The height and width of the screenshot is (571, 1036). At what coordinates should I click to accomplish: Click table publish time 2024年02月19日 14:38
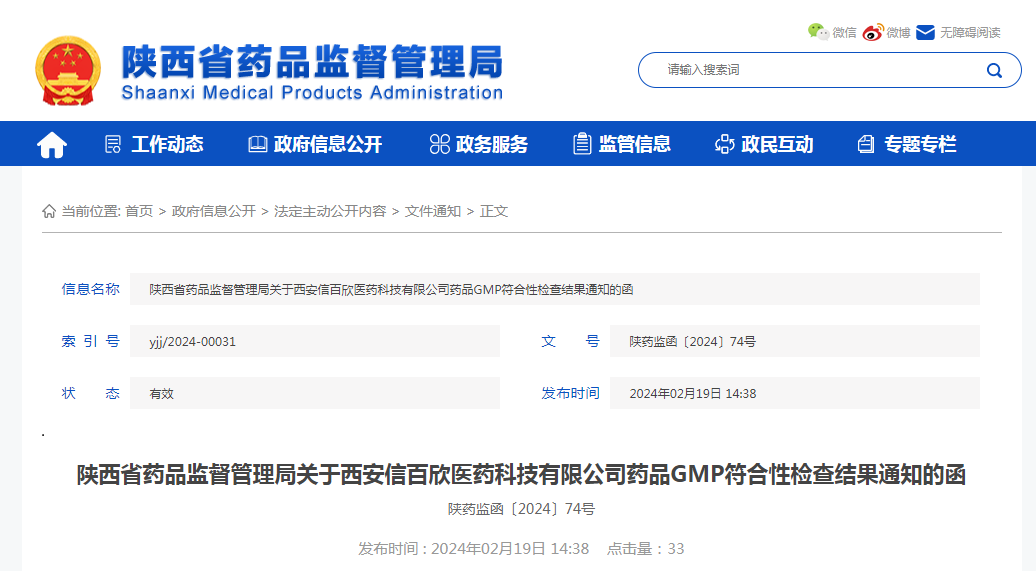click(692, 394)
